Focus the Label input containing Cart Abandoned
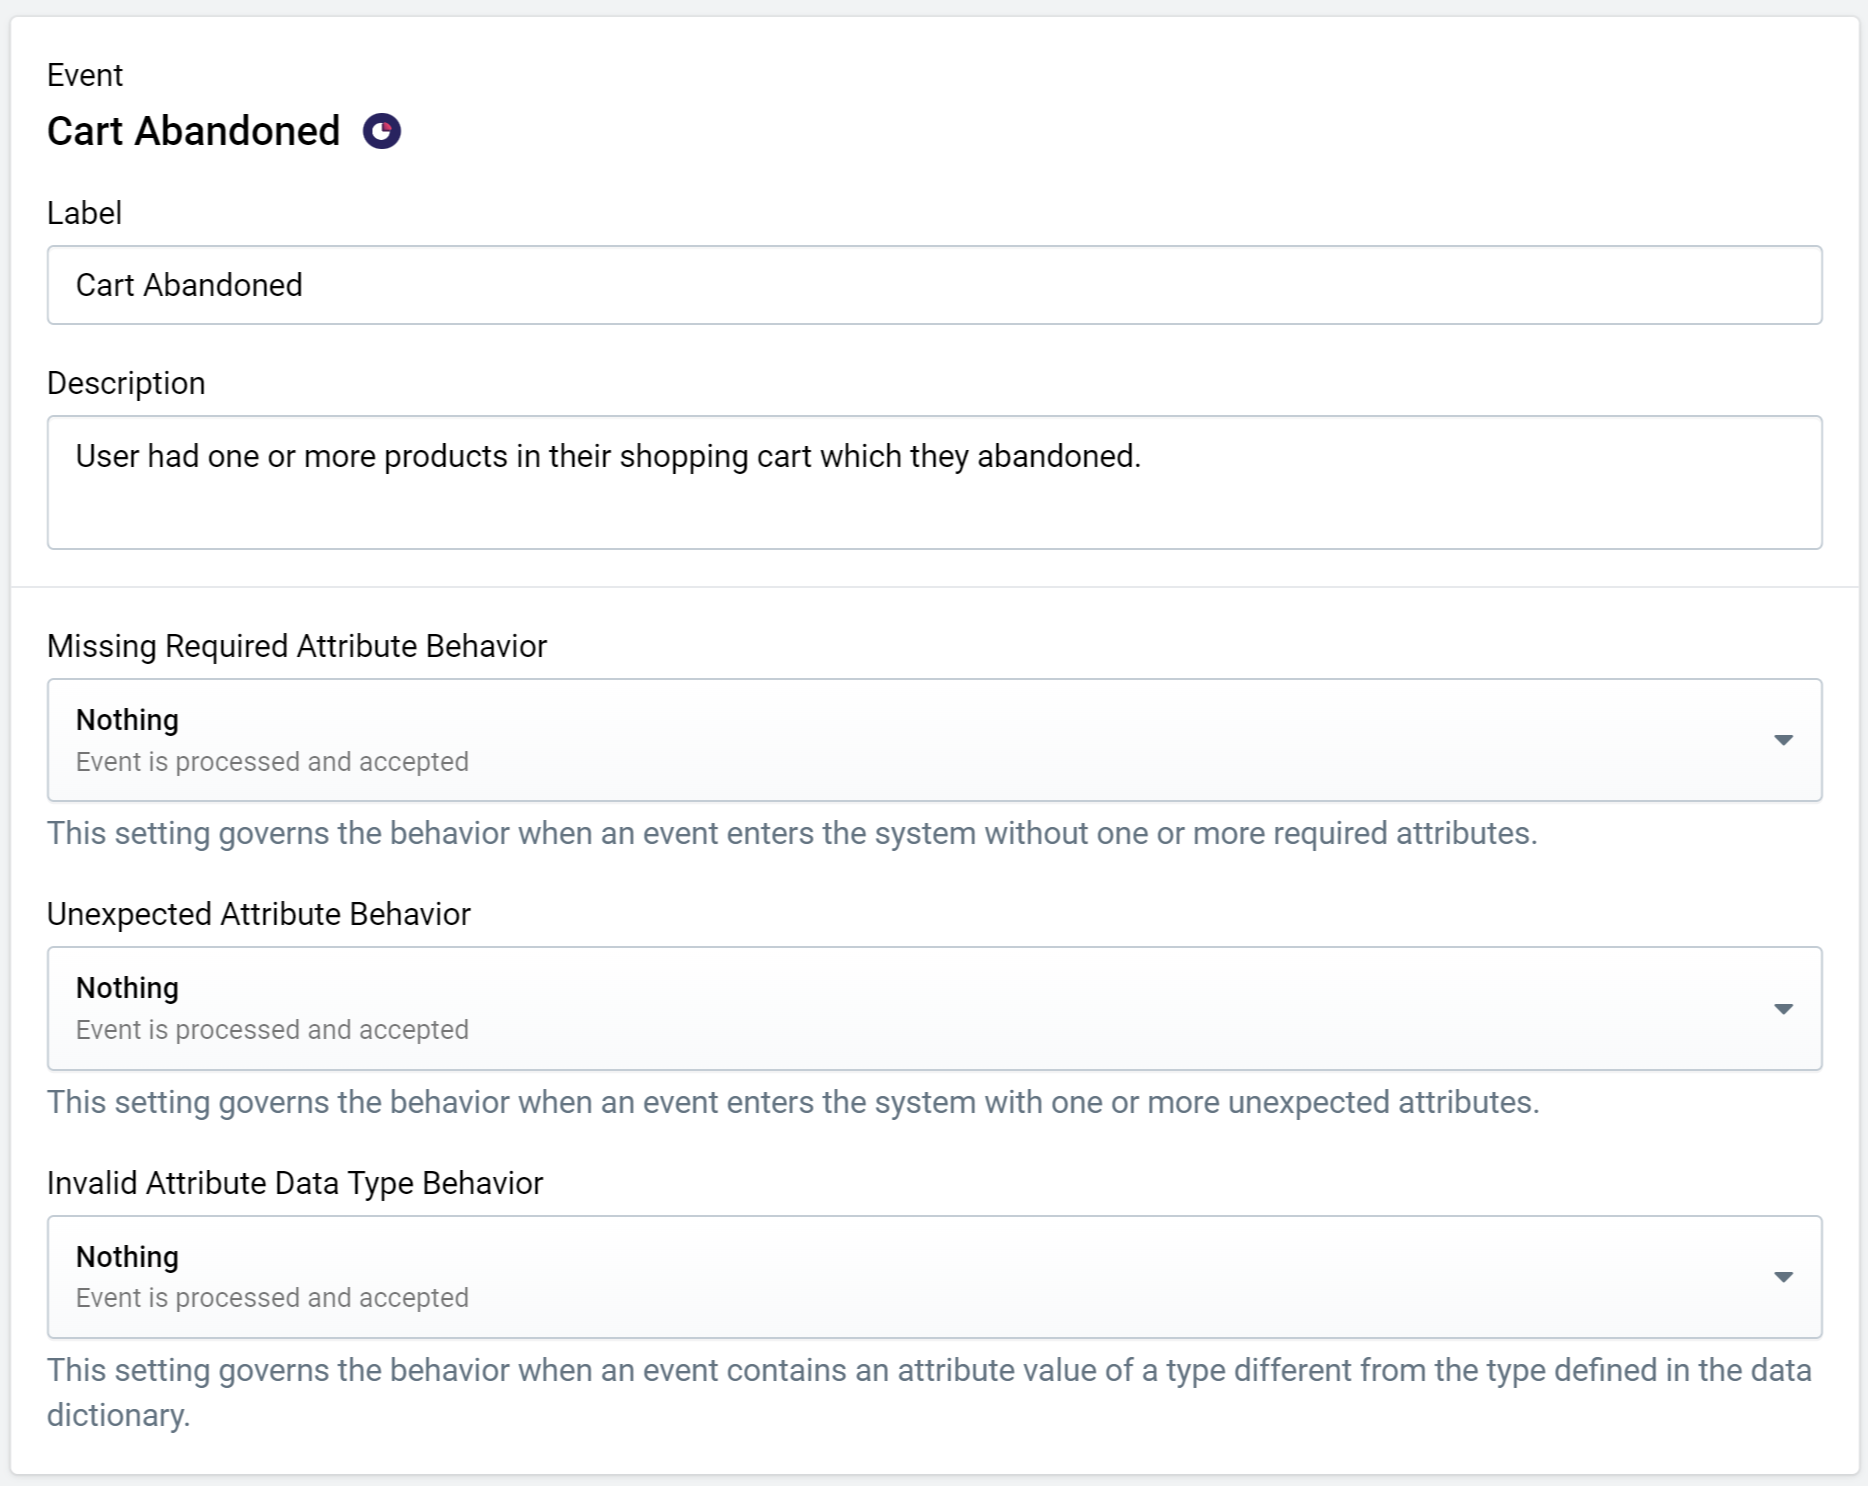This screenshot has height=1486, width=1868. point(934,285)
